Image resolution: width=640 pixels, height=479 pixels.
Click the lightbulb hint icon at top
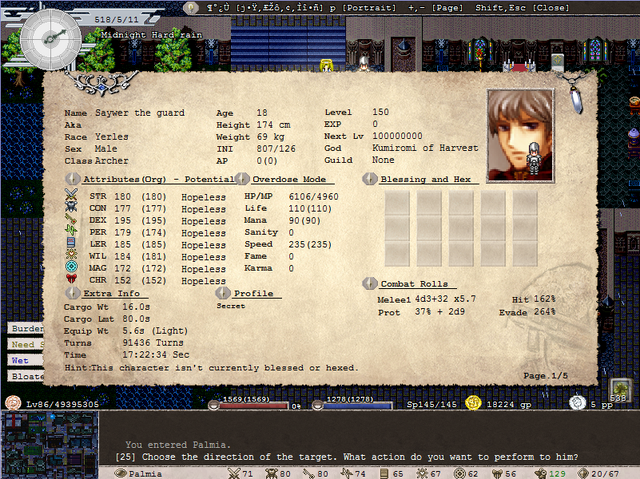[191, 7]
